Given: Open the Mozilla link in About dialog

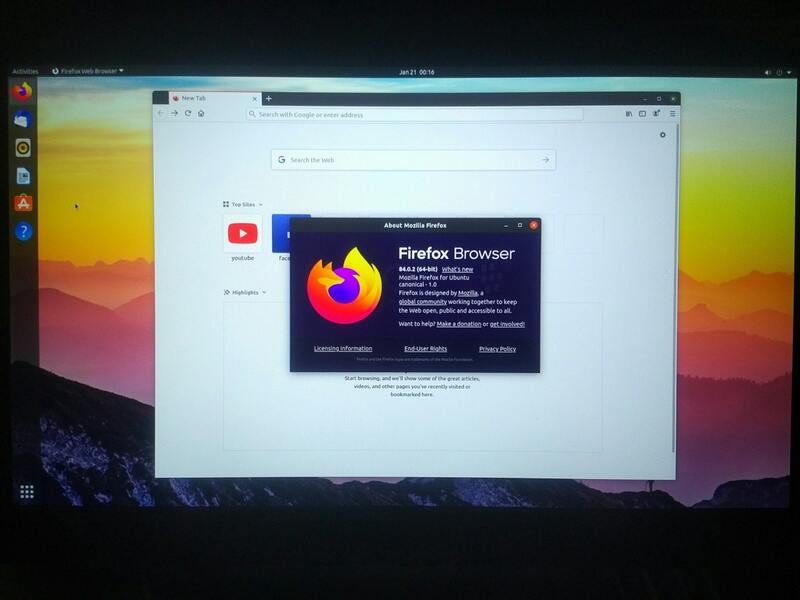Looking at the screenshot, I should 468,293.
